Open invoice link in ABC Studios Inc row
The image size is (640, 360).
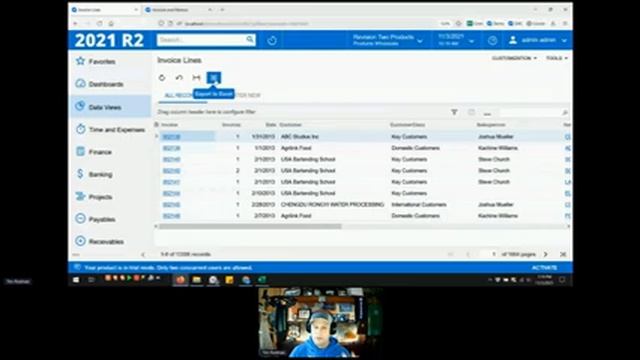click(x=171, y=137)
